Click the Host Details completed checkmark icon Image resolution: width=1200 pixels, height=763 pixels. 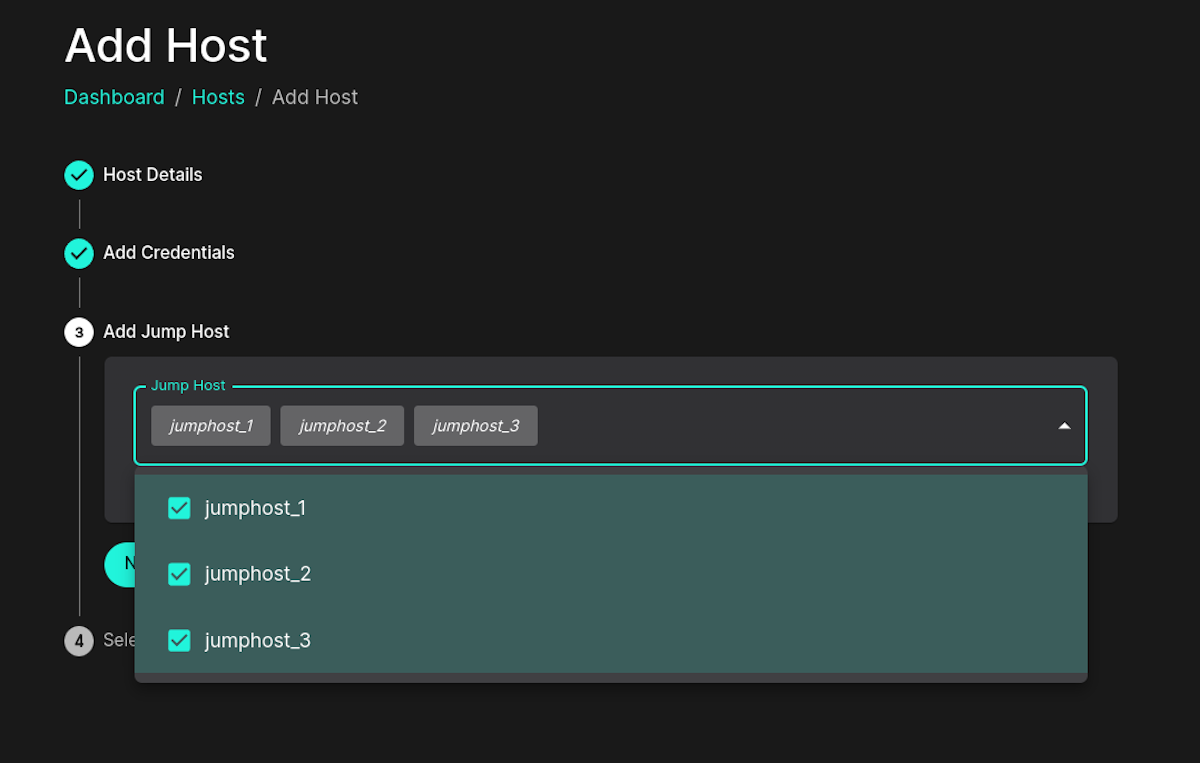click(x=78, y=174)
